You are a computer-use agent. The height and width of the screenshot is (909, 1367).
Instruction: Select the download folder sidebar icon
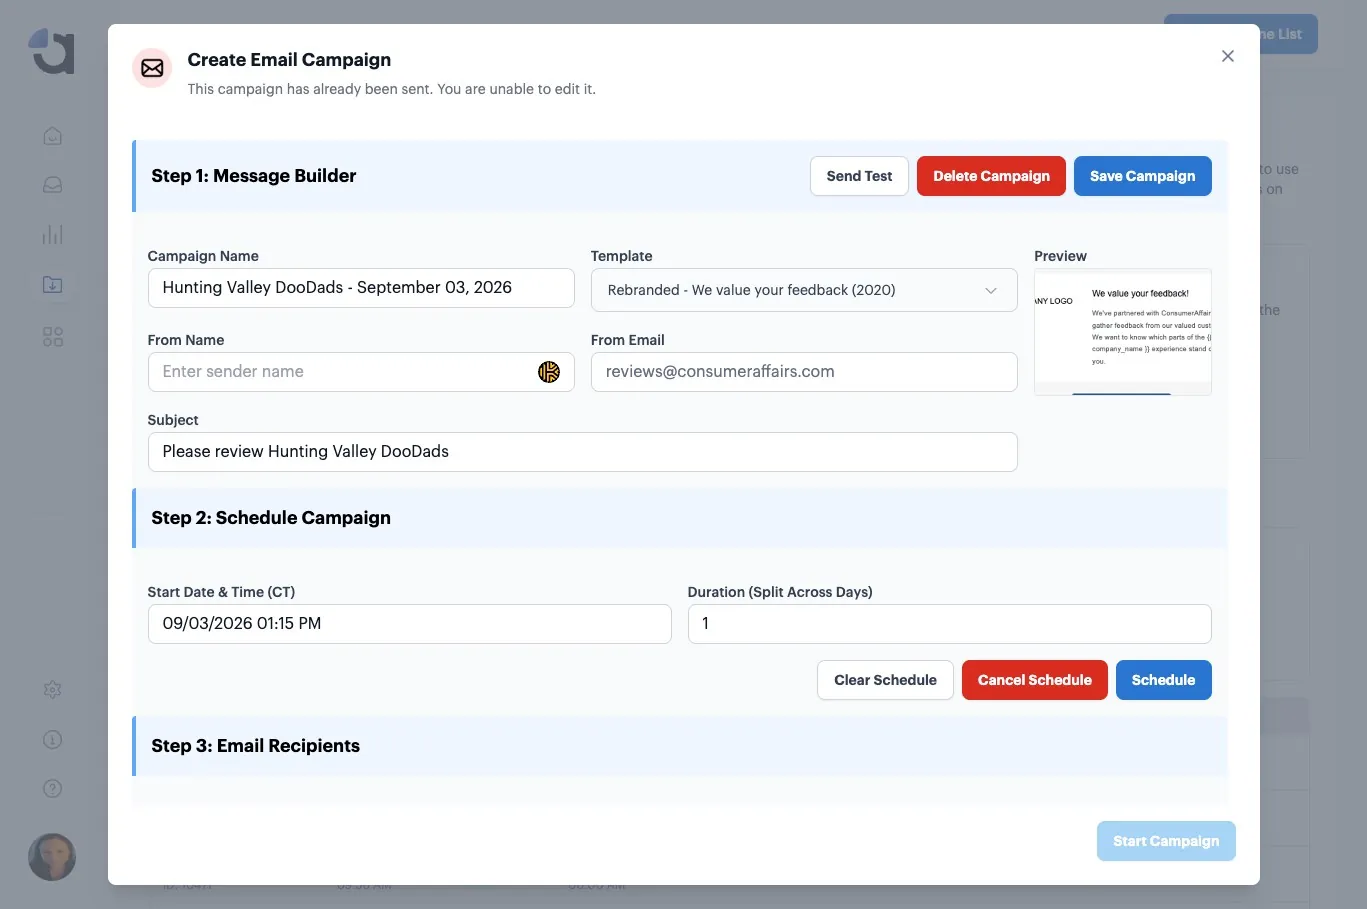(x=53, y=285)
